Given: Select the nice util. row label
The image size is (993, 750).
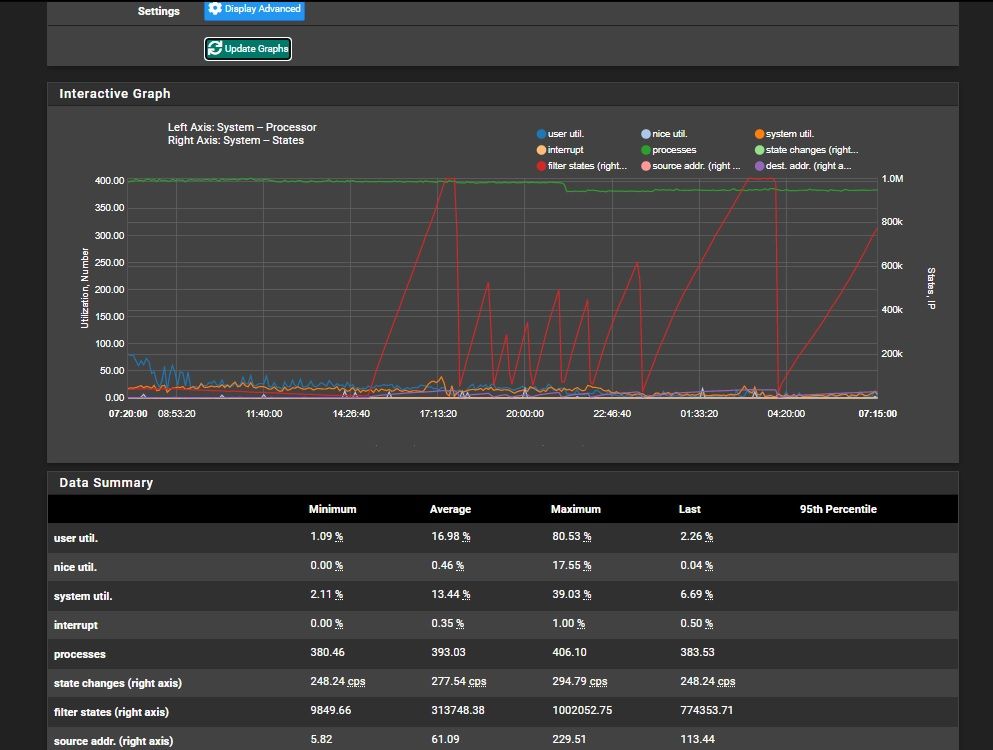Looking at the screenshot, I should tap(75, 568).
